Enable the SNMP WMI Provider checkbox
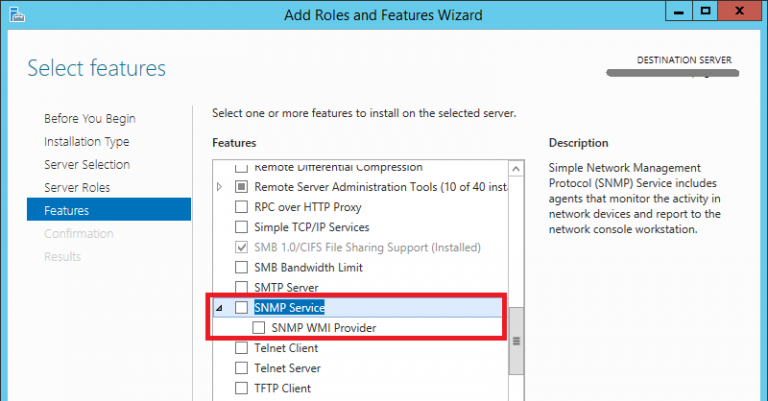This screenshot has width=768, height=401. point(260,328)
